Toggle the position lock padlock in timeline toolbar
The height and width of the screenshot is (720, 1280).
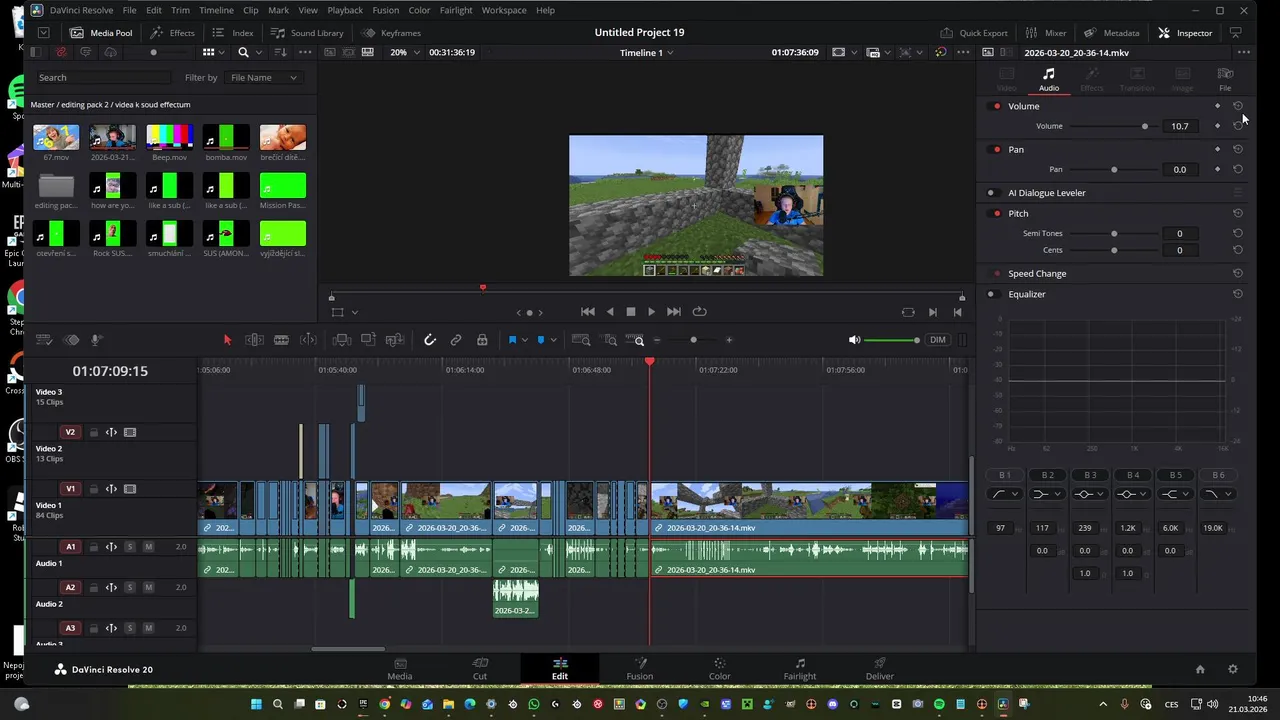[482, 340]
